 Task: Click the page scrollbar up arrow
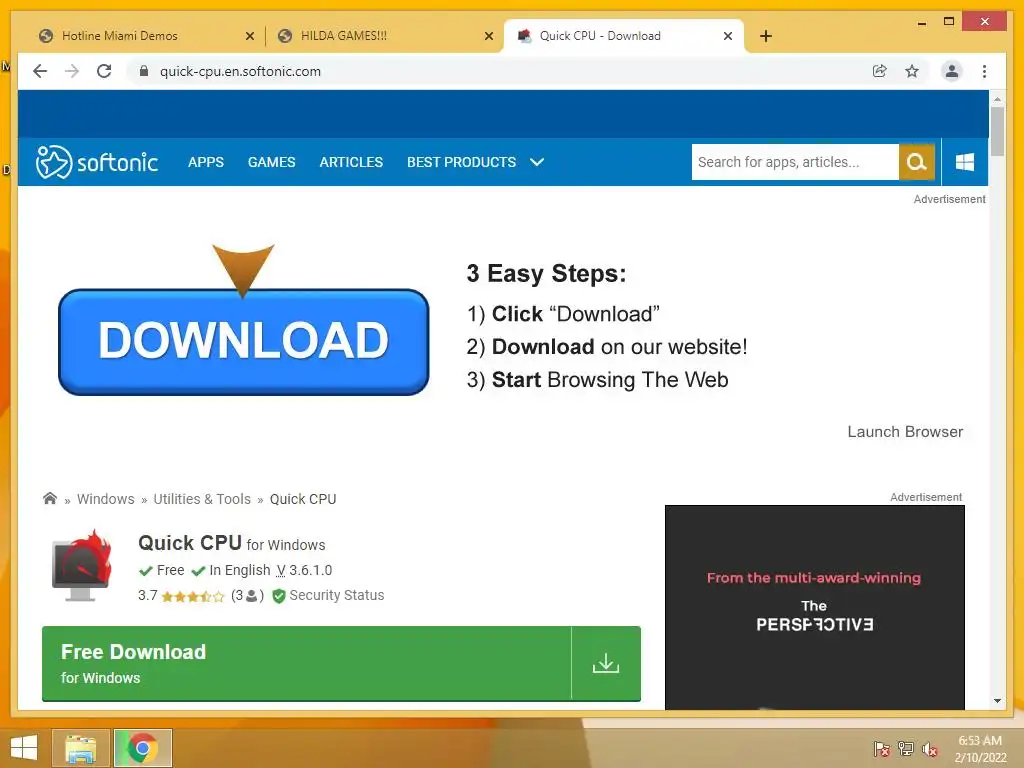[997, 99]
